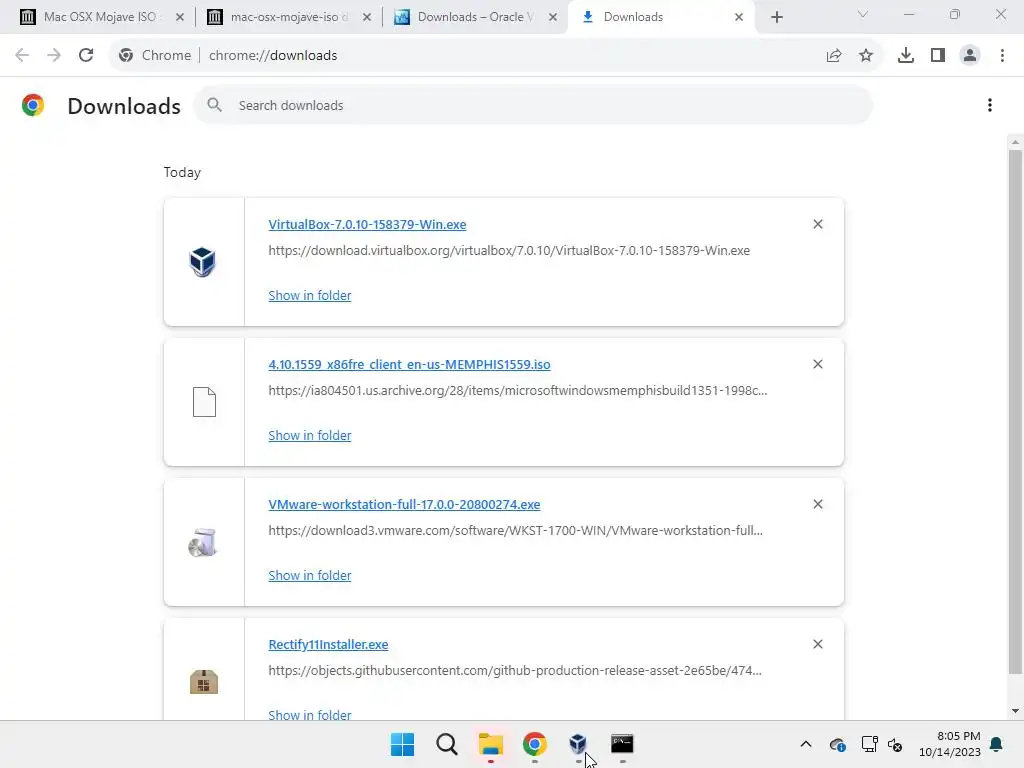Click the VirtualBox cube file icon
Image resolution: width=1024 pixels, height=768 pixels.
tap(202, 262)
